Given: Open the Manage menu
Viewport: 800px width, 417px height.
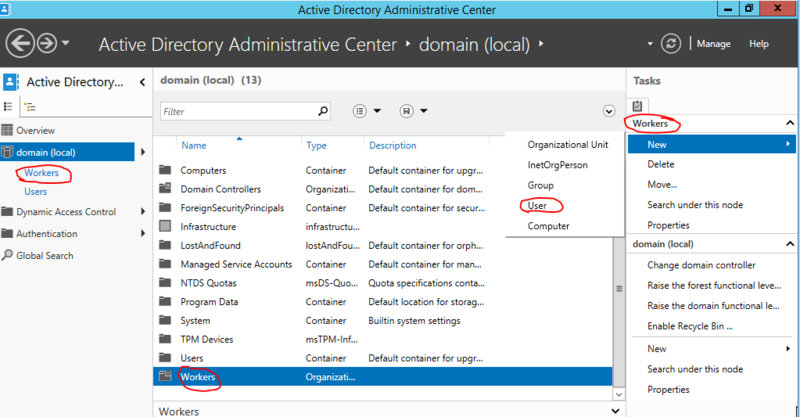Looking at the screenshot, I should pos(713,44).
